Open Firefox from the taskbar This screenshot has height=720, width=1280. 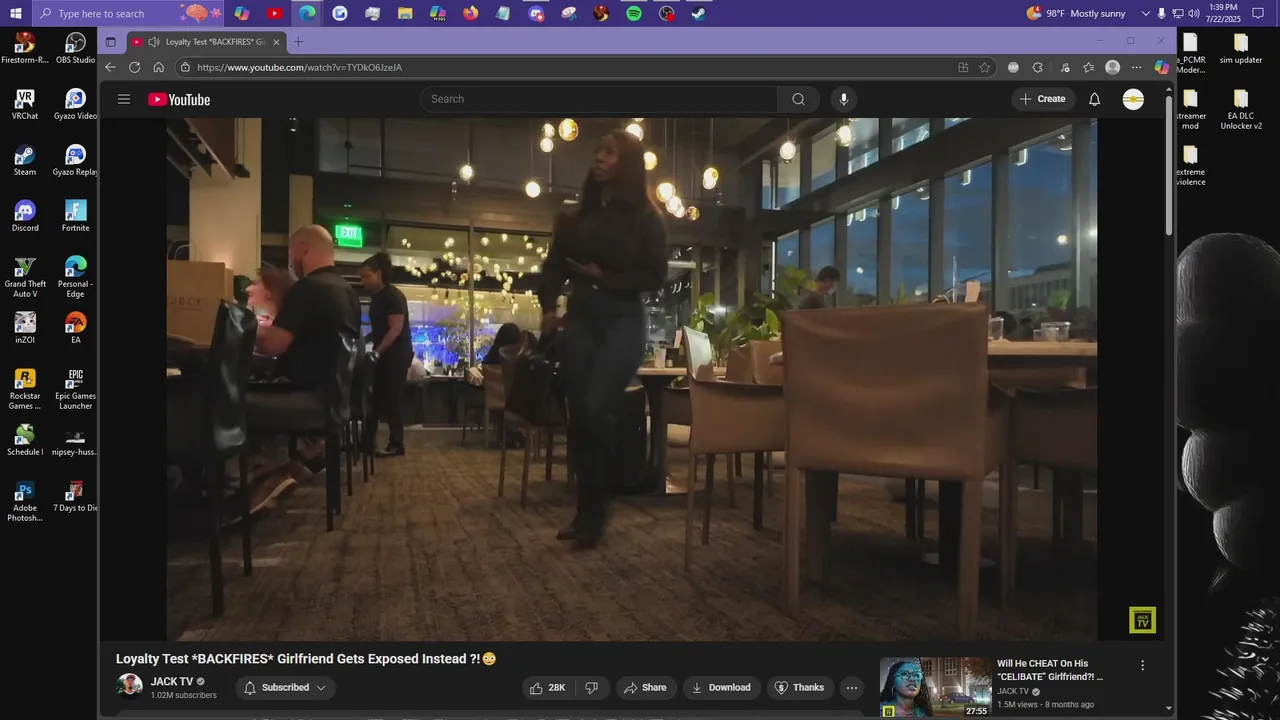[471, 13]
